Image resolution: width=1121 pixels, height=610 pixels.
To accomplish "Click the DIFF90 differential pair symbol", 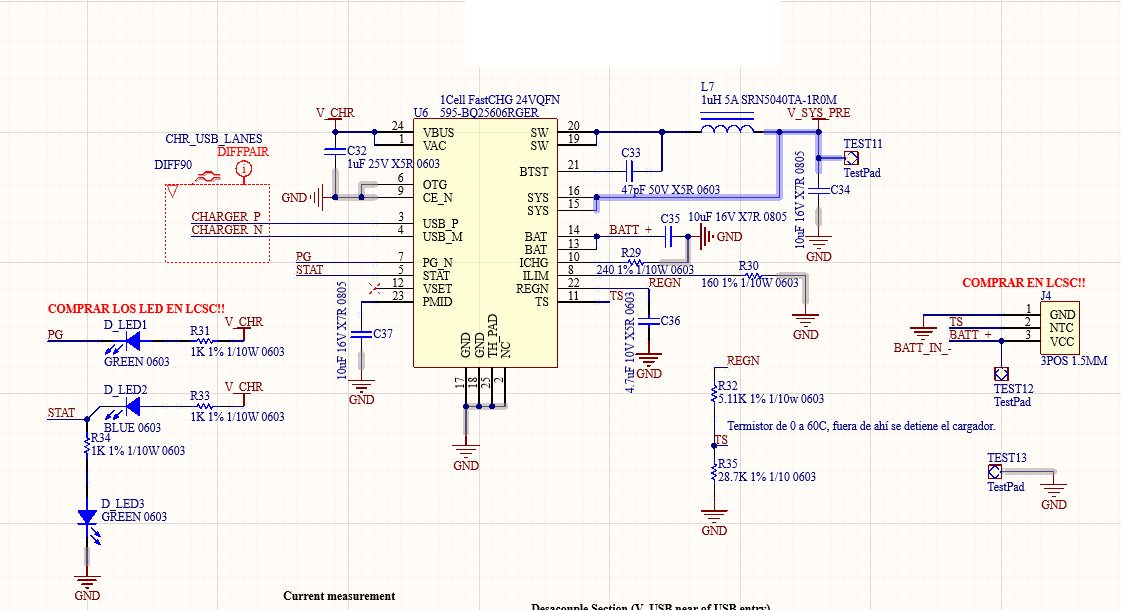I will (208, 175).
